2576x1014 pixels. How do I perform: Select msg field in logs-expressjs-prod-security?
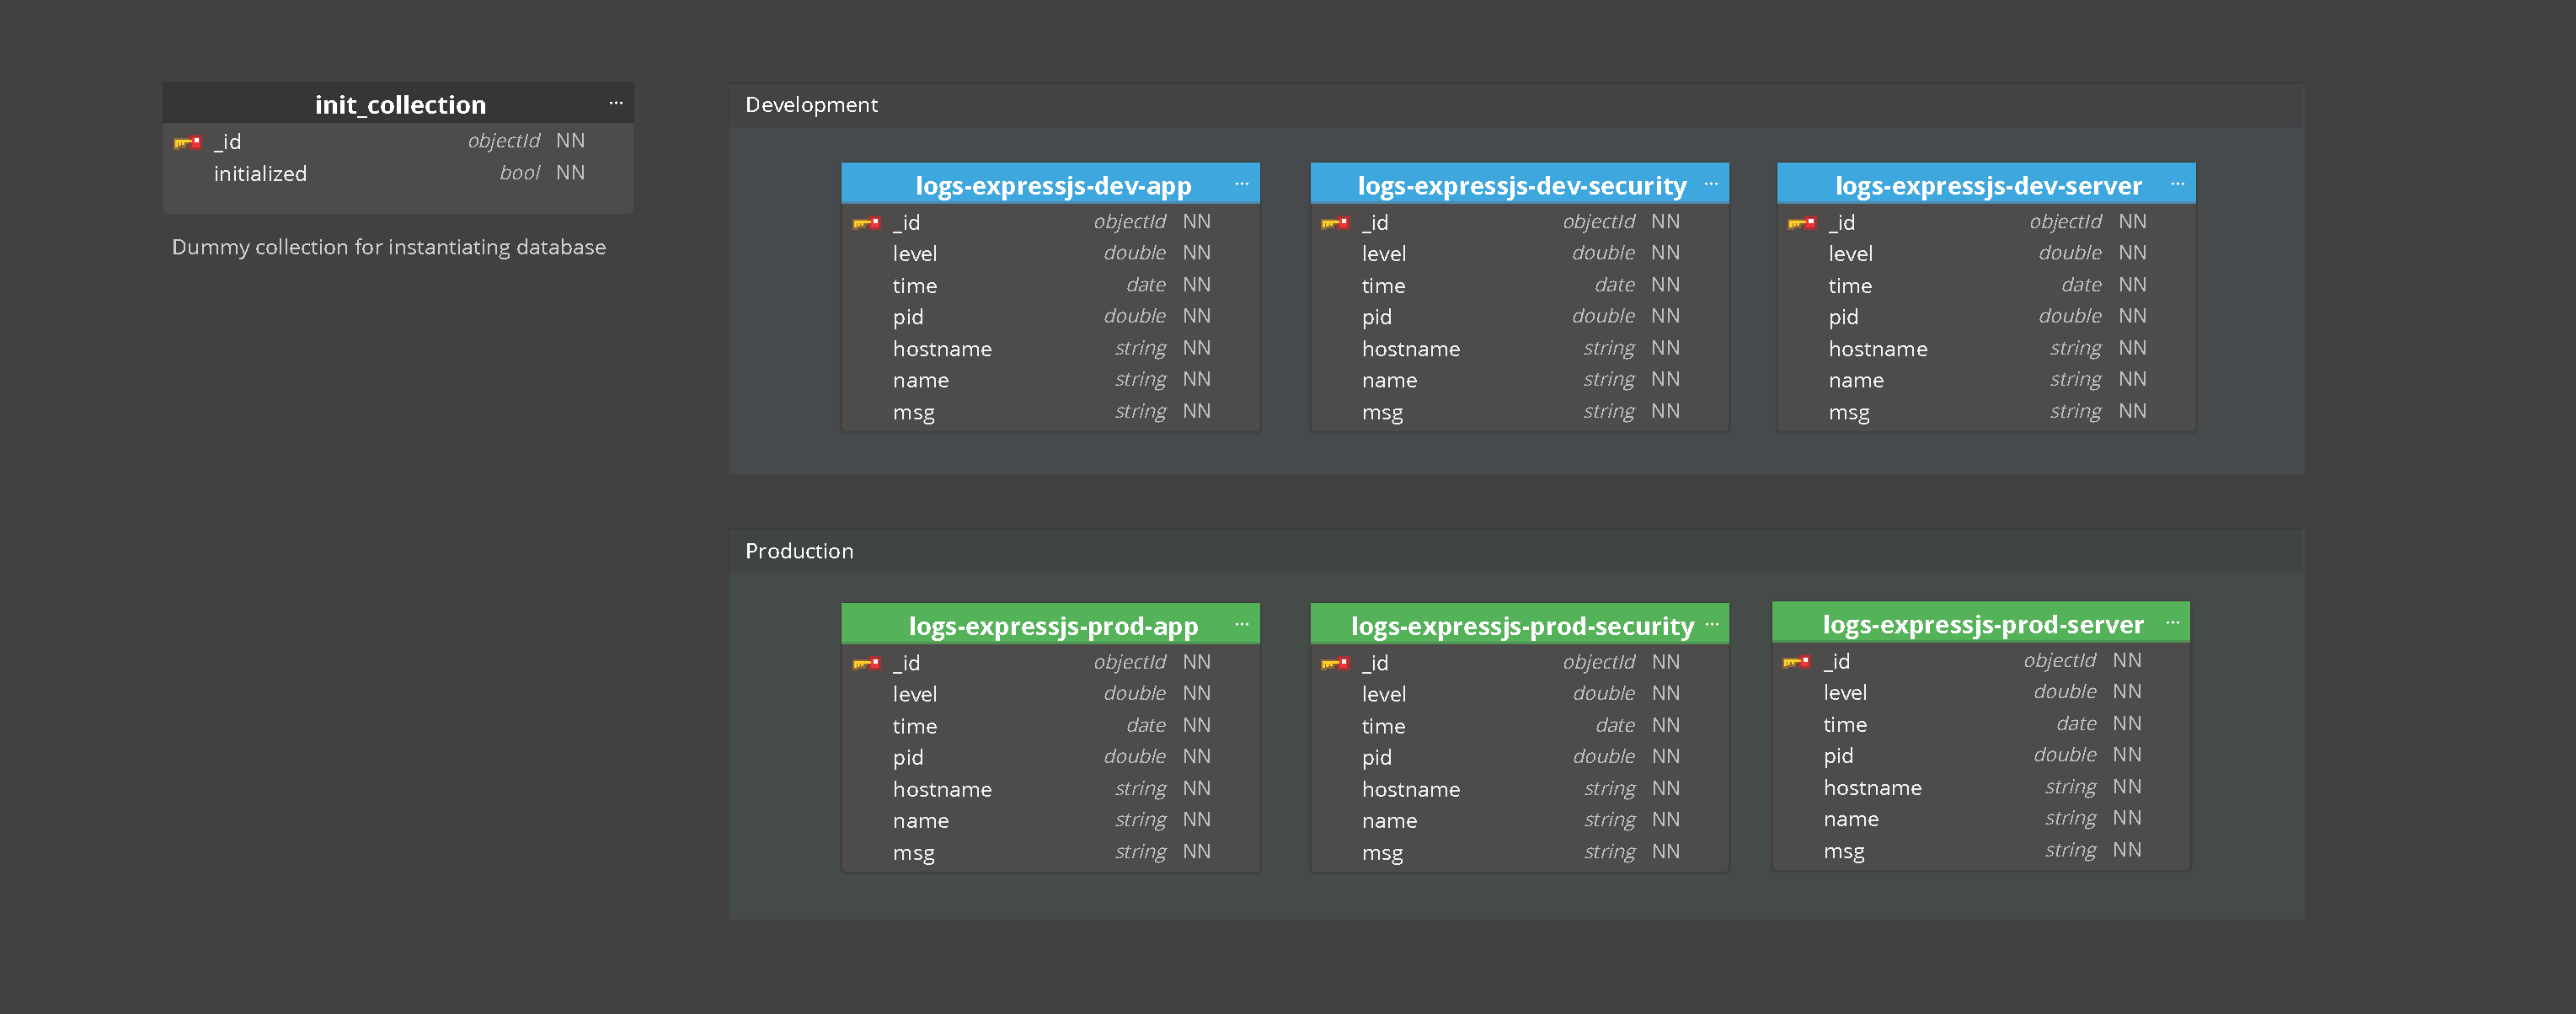1519,852
